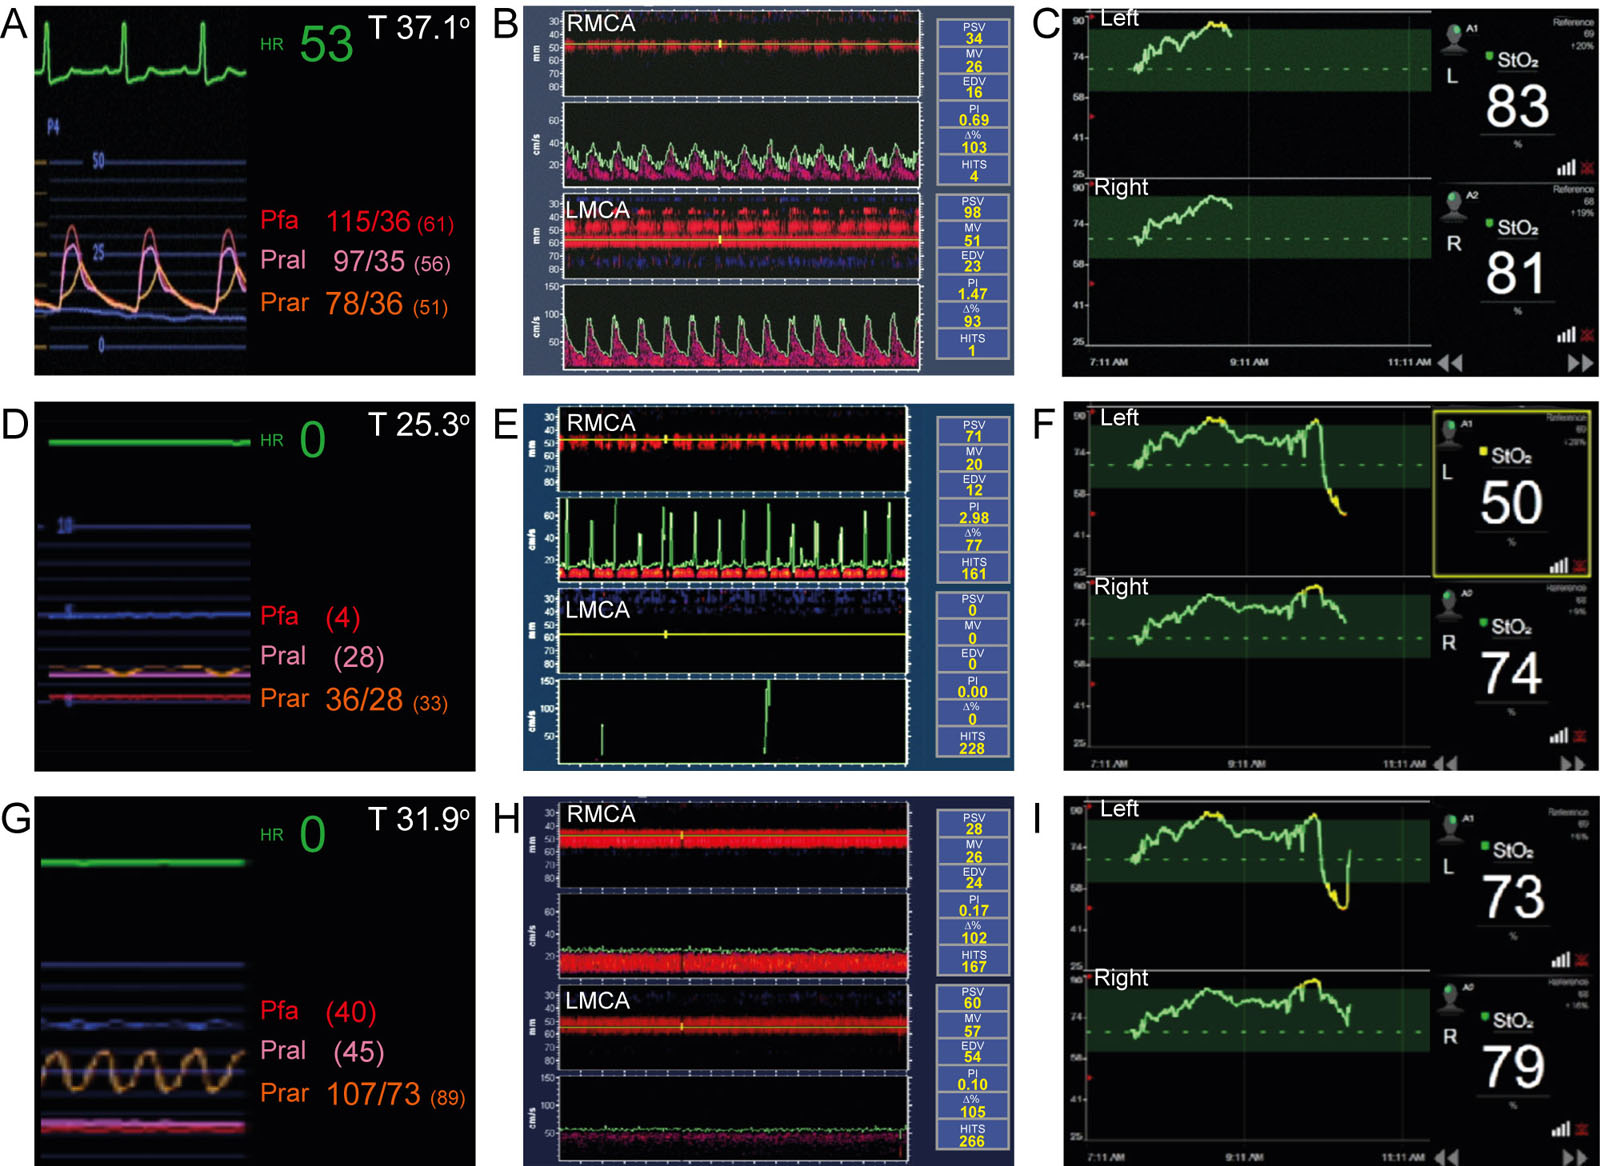Click the Pfa 115/36 (61) pressure reading
Image resolution: width=1600 pixels, height=1166 pixels.
click(x=357, y=221)
